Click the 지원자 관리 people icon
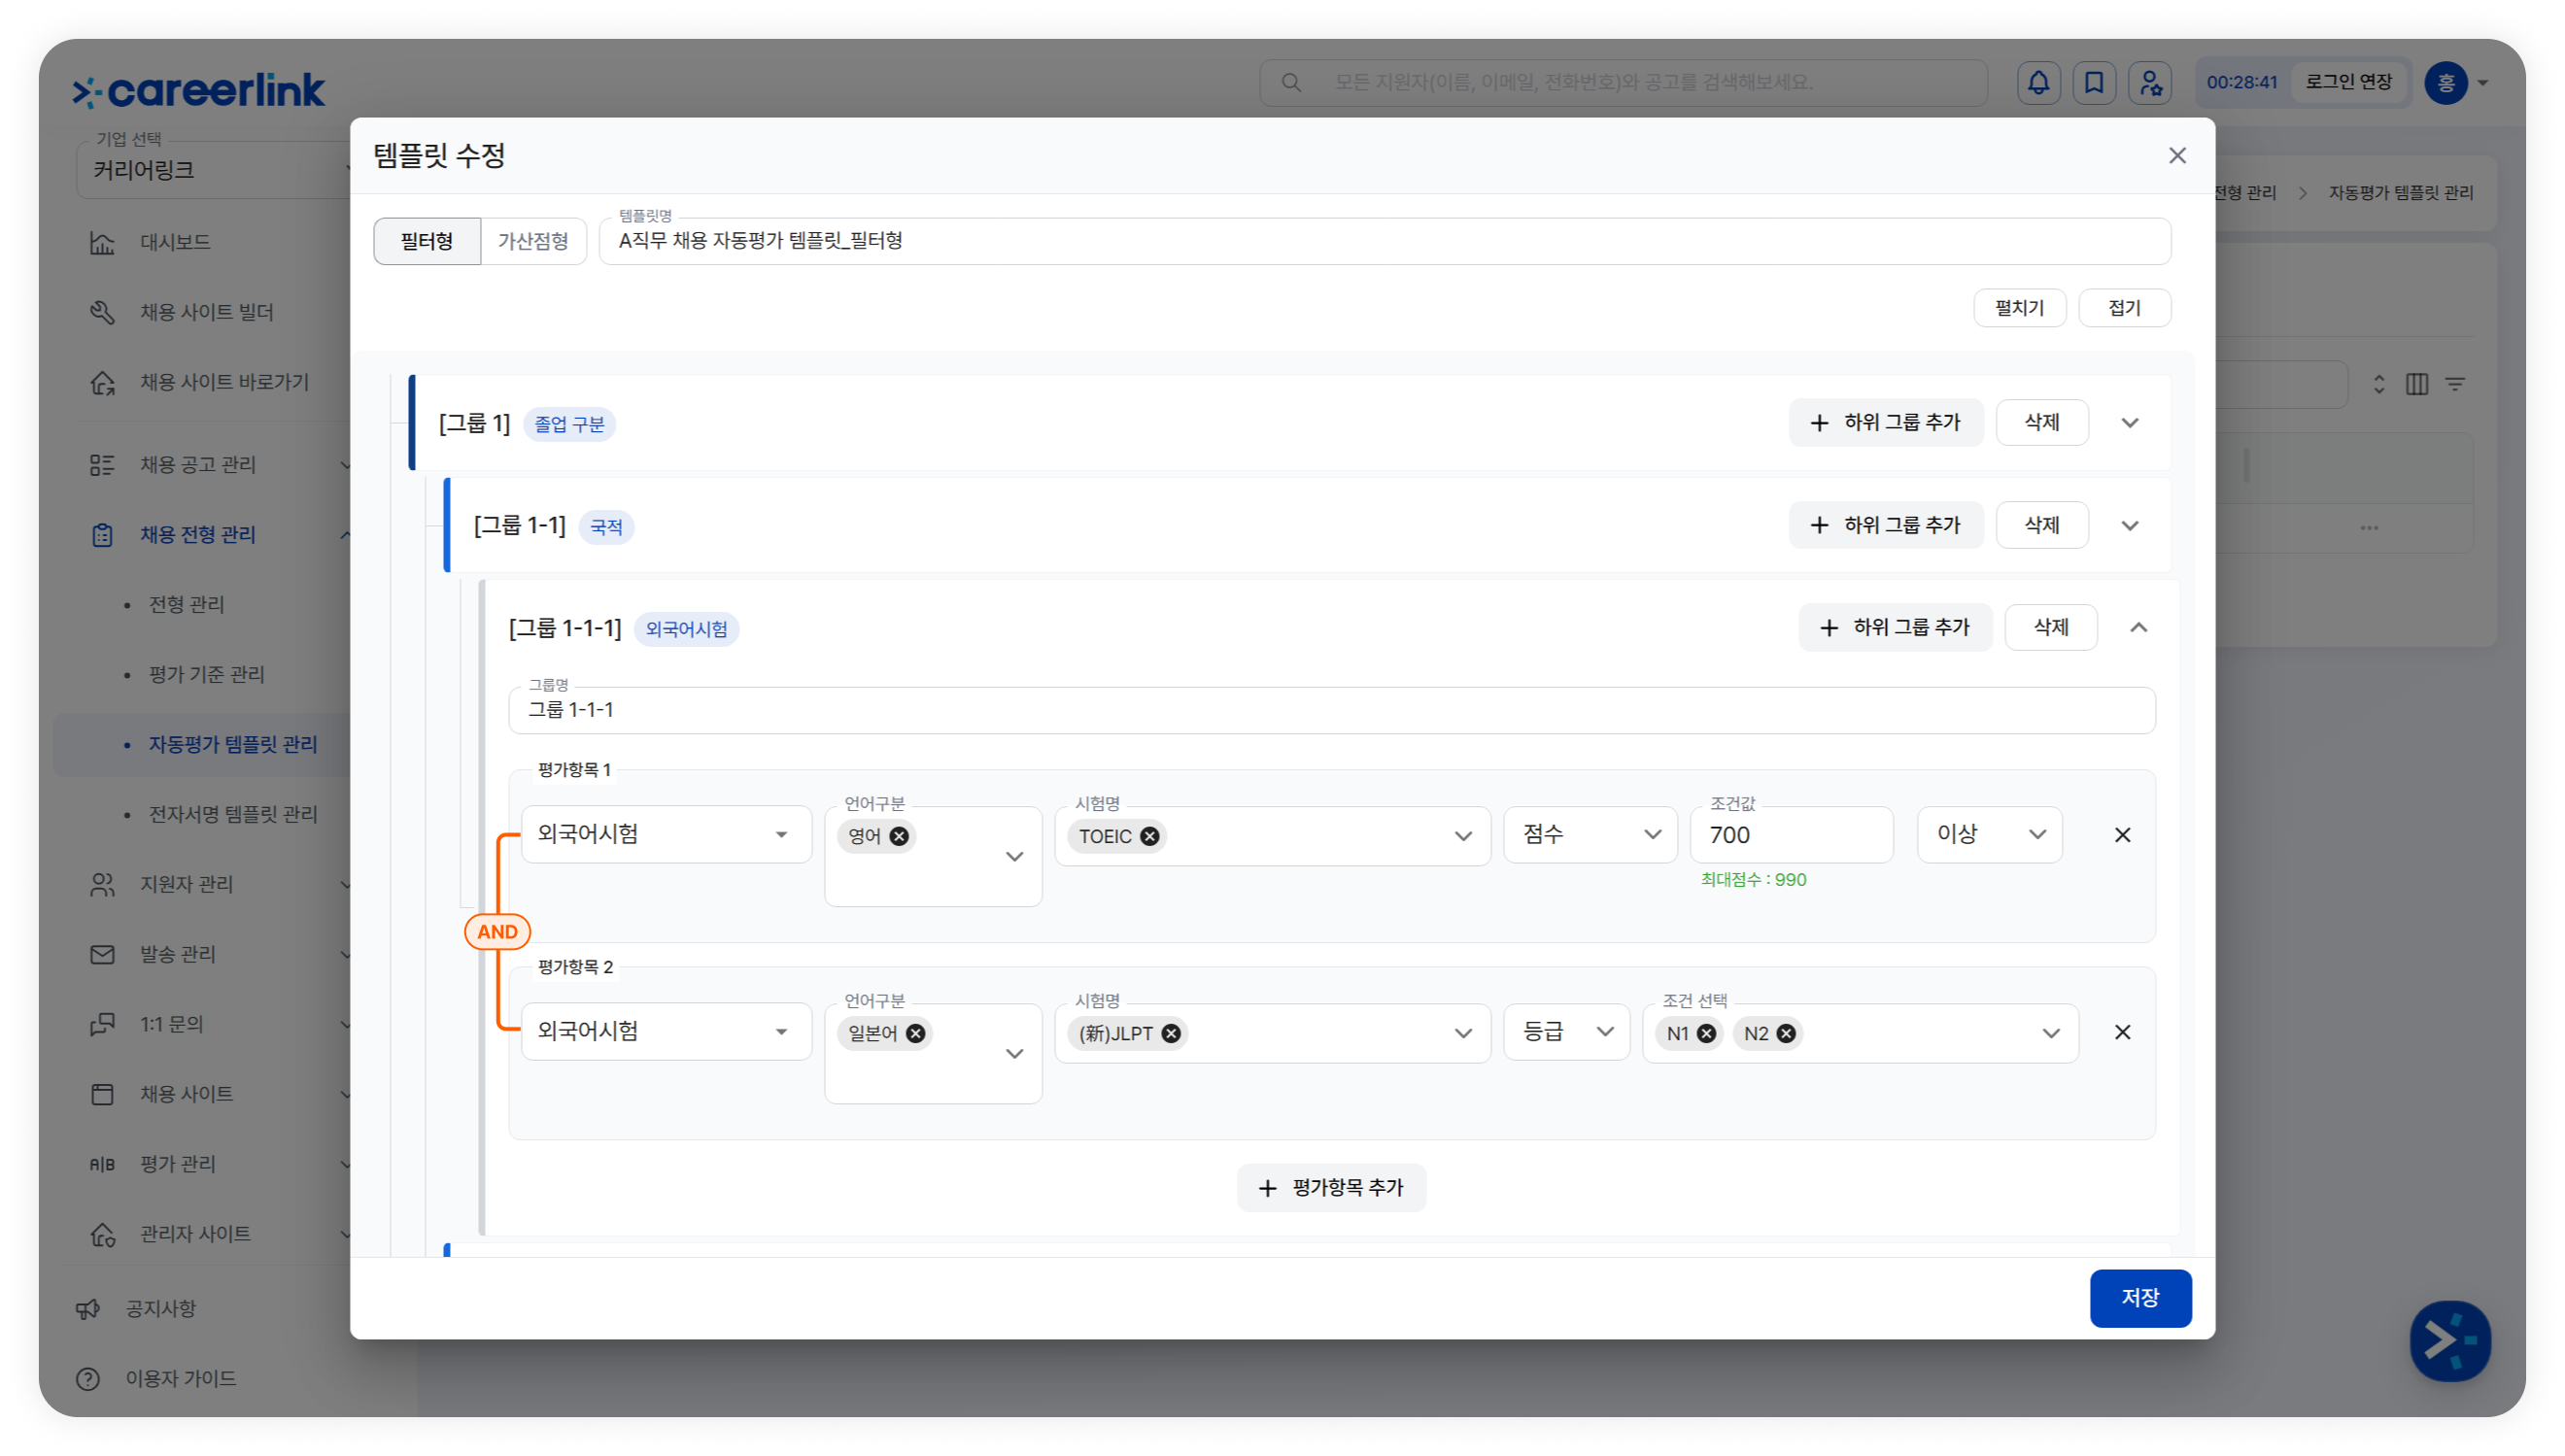2565x1456 pixels. tap(102, 884)
